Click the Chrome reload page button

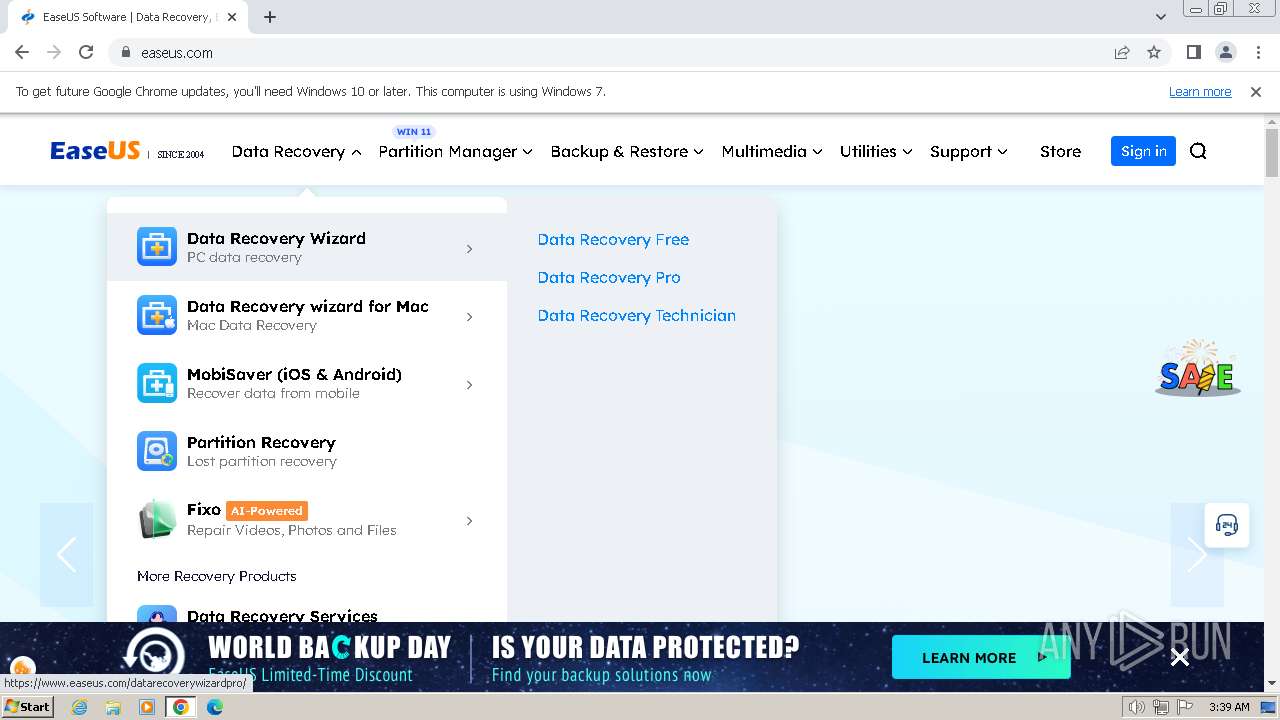pos(86,53)
